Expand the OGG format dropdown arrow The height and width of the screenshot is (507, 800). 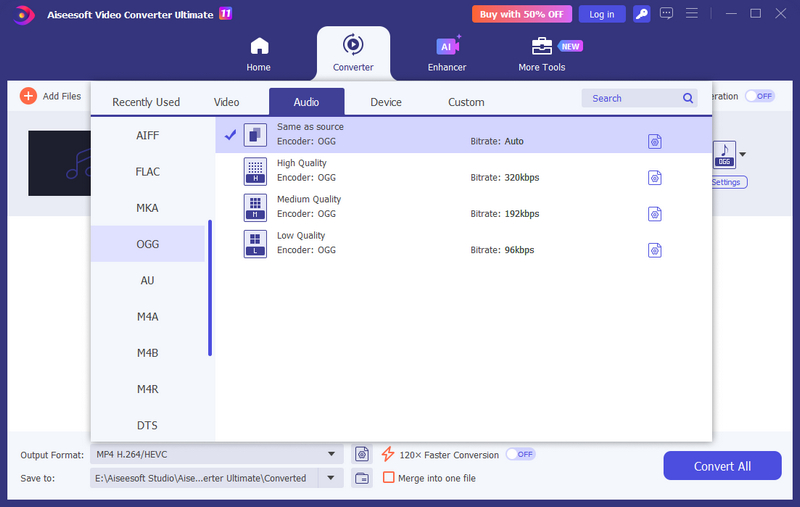pos(743,154)
